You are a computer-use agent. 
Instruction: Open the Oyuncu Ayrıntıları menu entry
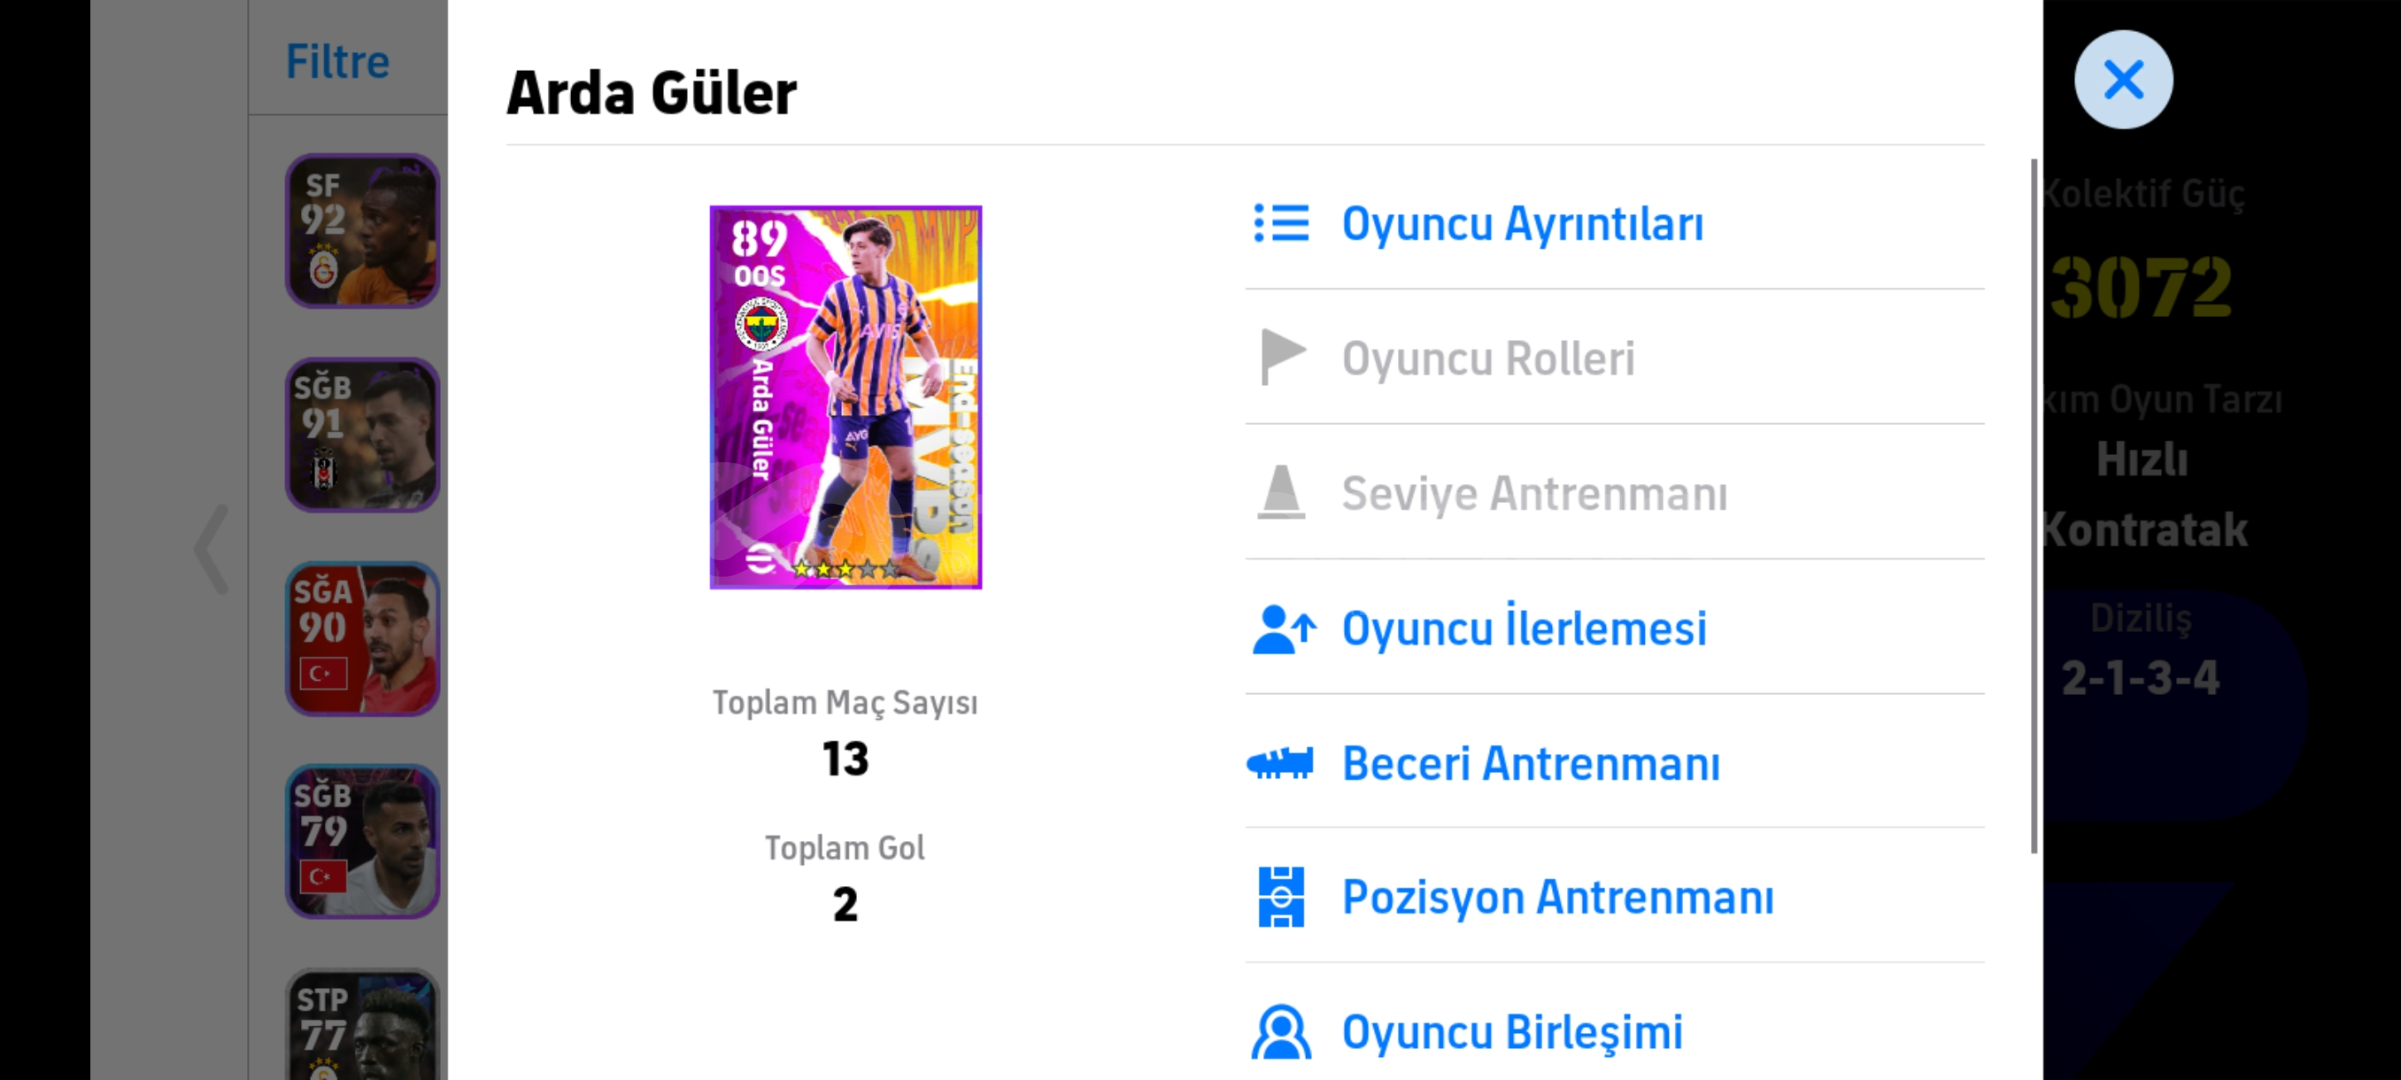tap(1614, 223)
